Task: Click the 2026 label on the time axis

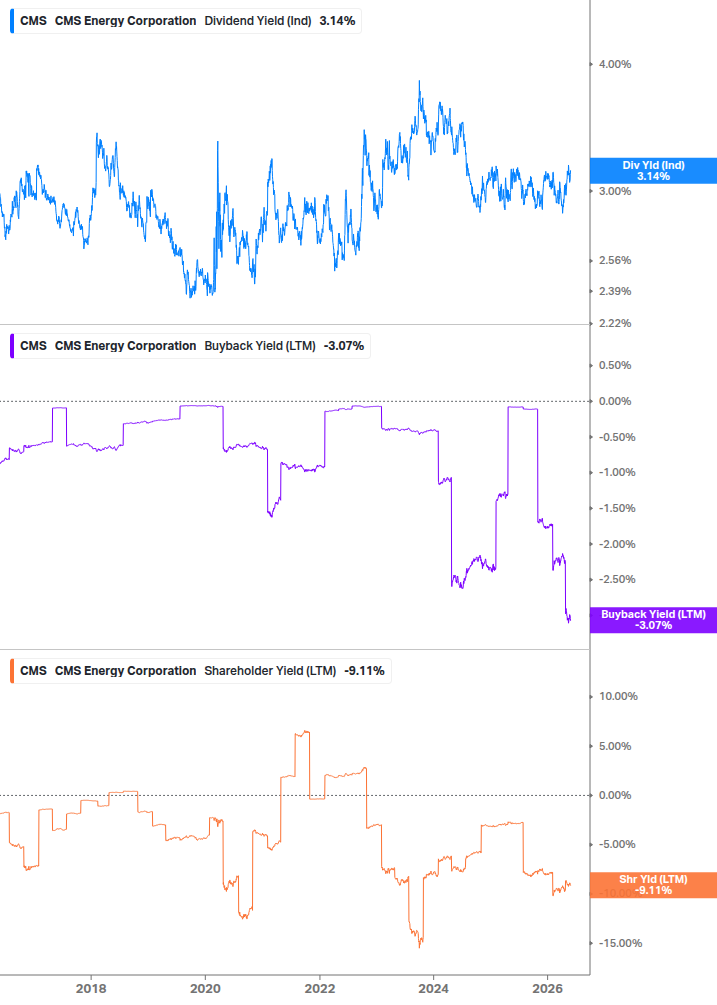Action: pyautogui.click(x=548, y=988)
